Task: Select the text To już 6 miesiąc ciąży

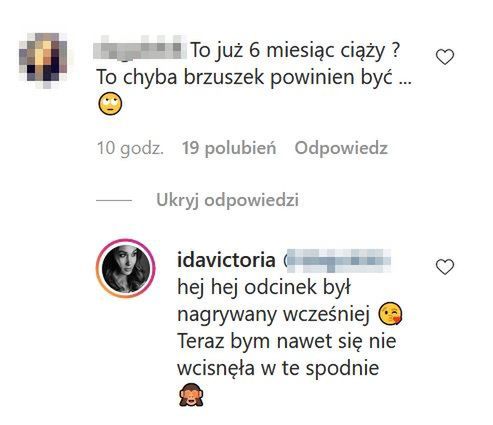Action: [295, 51]
